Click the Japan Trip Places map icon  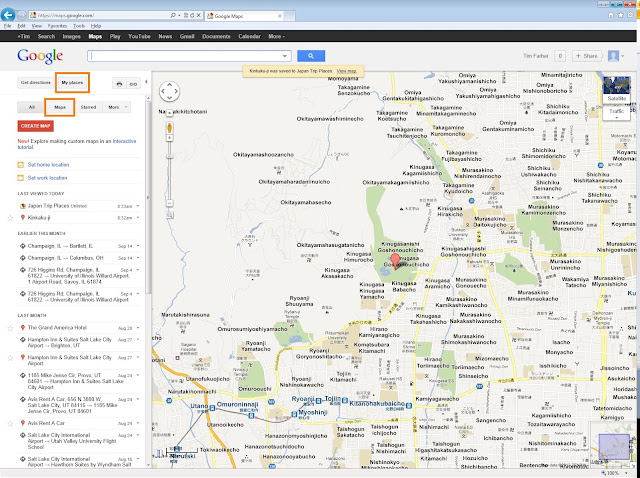23,206
